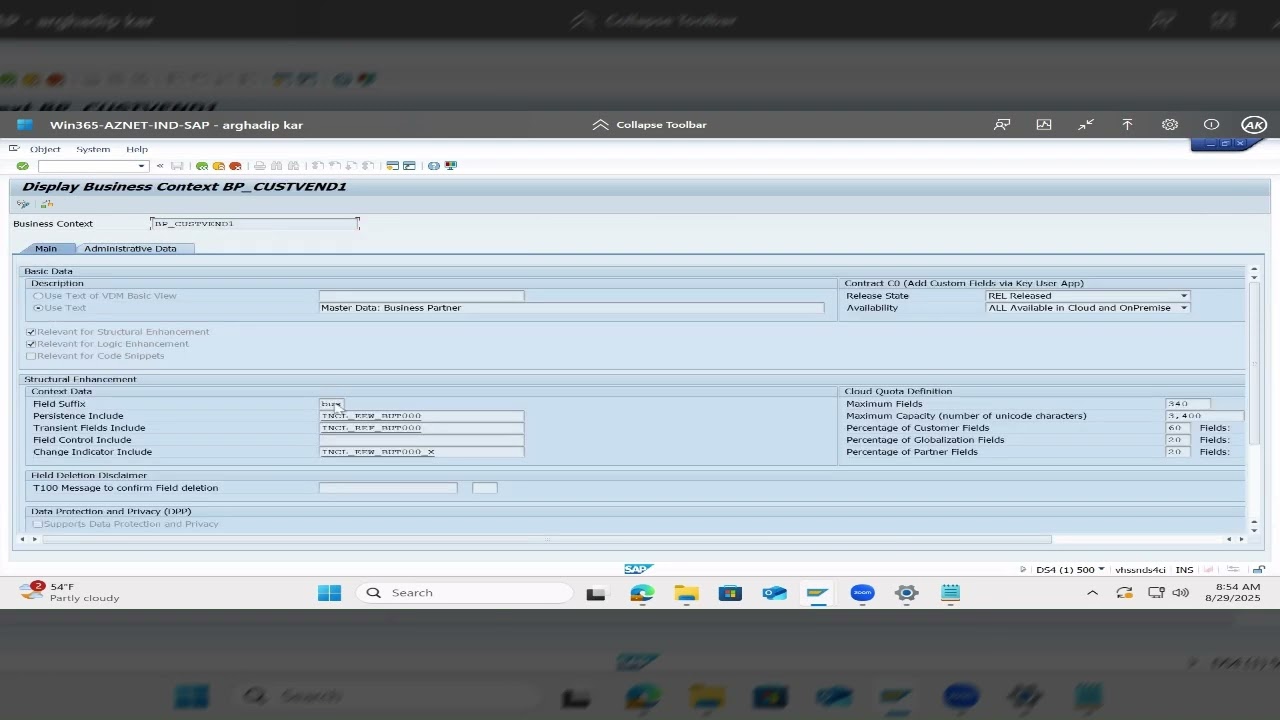Open the Object menu
The image size is (1280, 720).
(x=45, y=149)
